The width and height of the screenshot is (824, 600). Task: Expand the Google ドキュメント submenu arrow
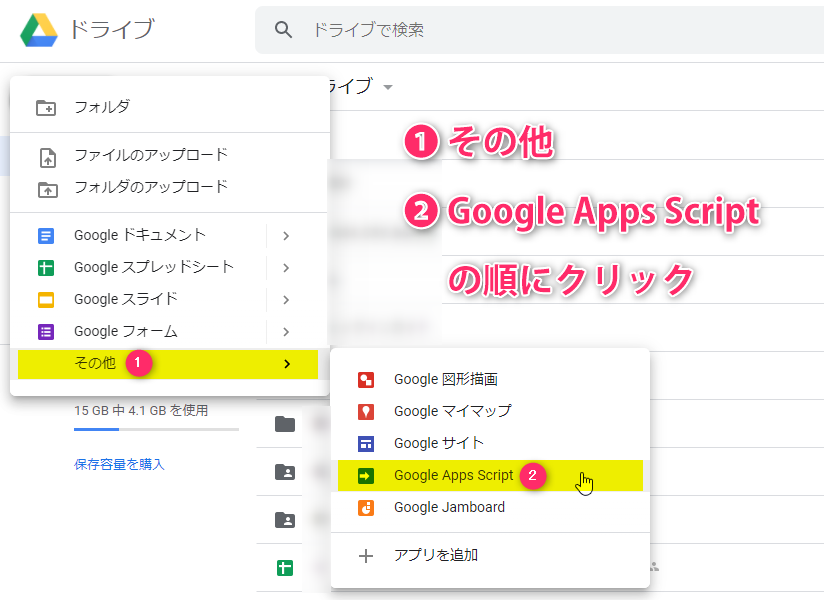(286, 236)
